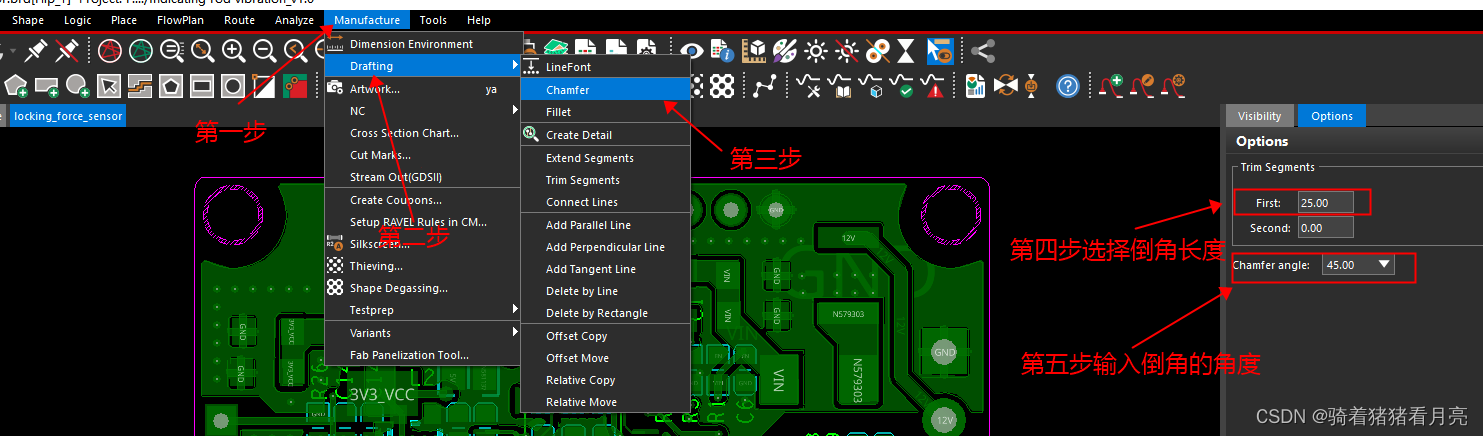1483x436 pixels.
Task: Select Chamfer in the Drafting submenu
Action: [x=606, y=90]
